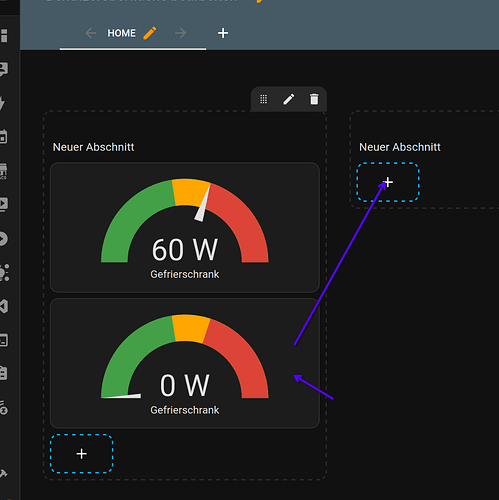Open the media player sidebar icon
The image size is (499, 500).
3,204
